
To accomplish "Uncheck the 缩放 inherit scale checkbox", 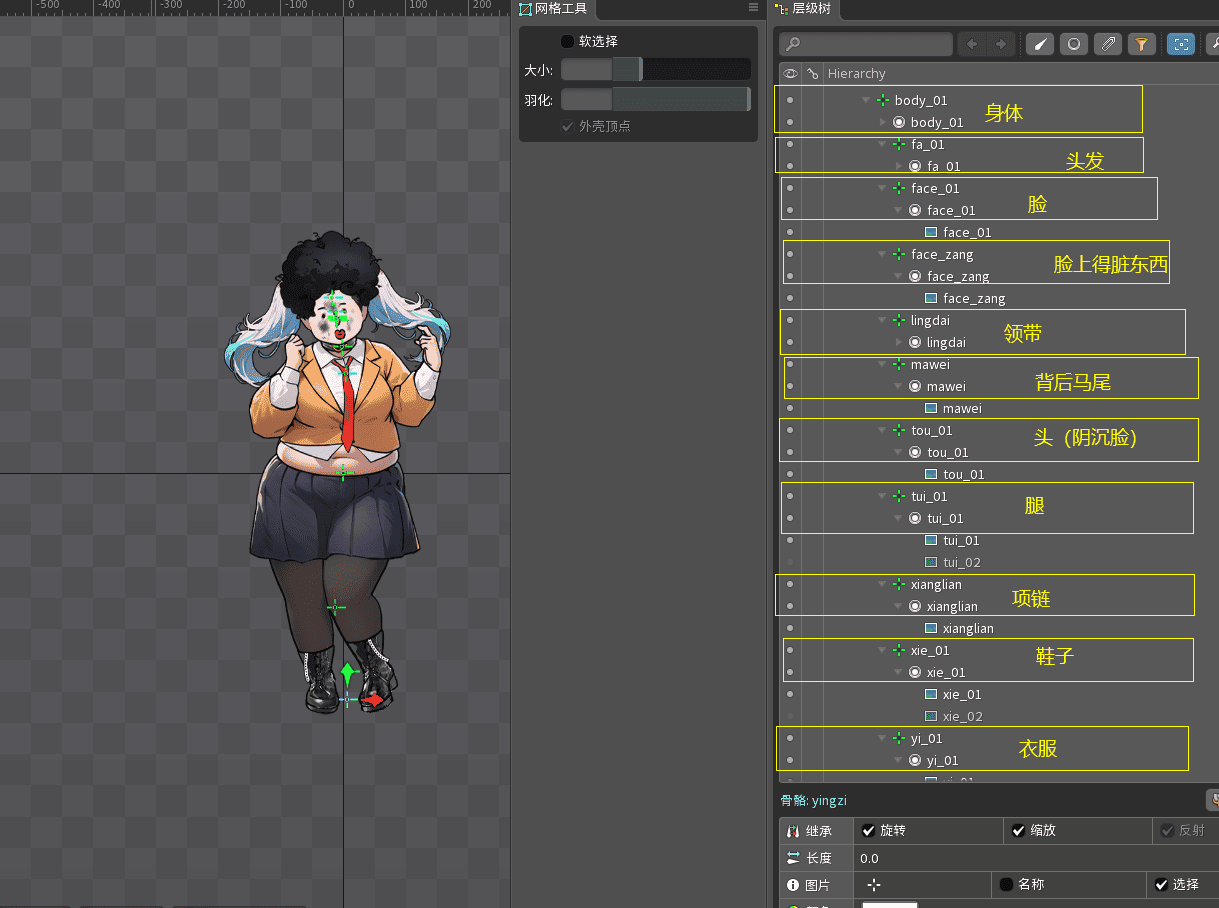I will click(1018, 831).
